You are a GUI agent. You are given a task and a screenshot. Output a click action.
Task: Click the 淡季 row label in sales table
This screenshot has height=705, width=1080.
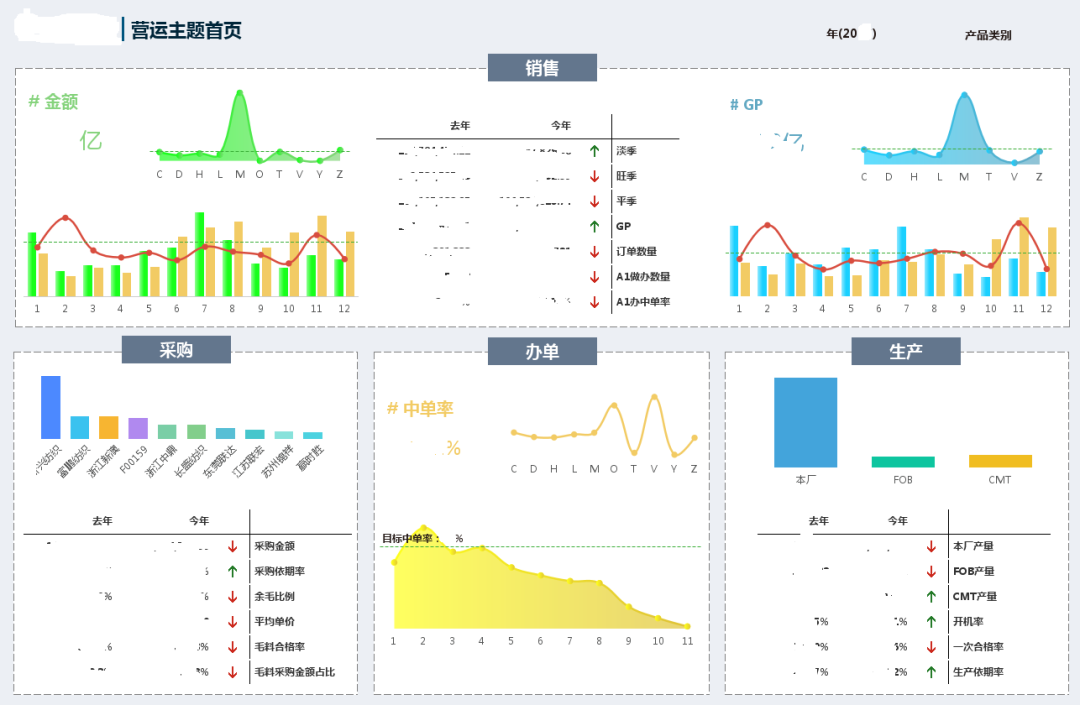point(626,151)
